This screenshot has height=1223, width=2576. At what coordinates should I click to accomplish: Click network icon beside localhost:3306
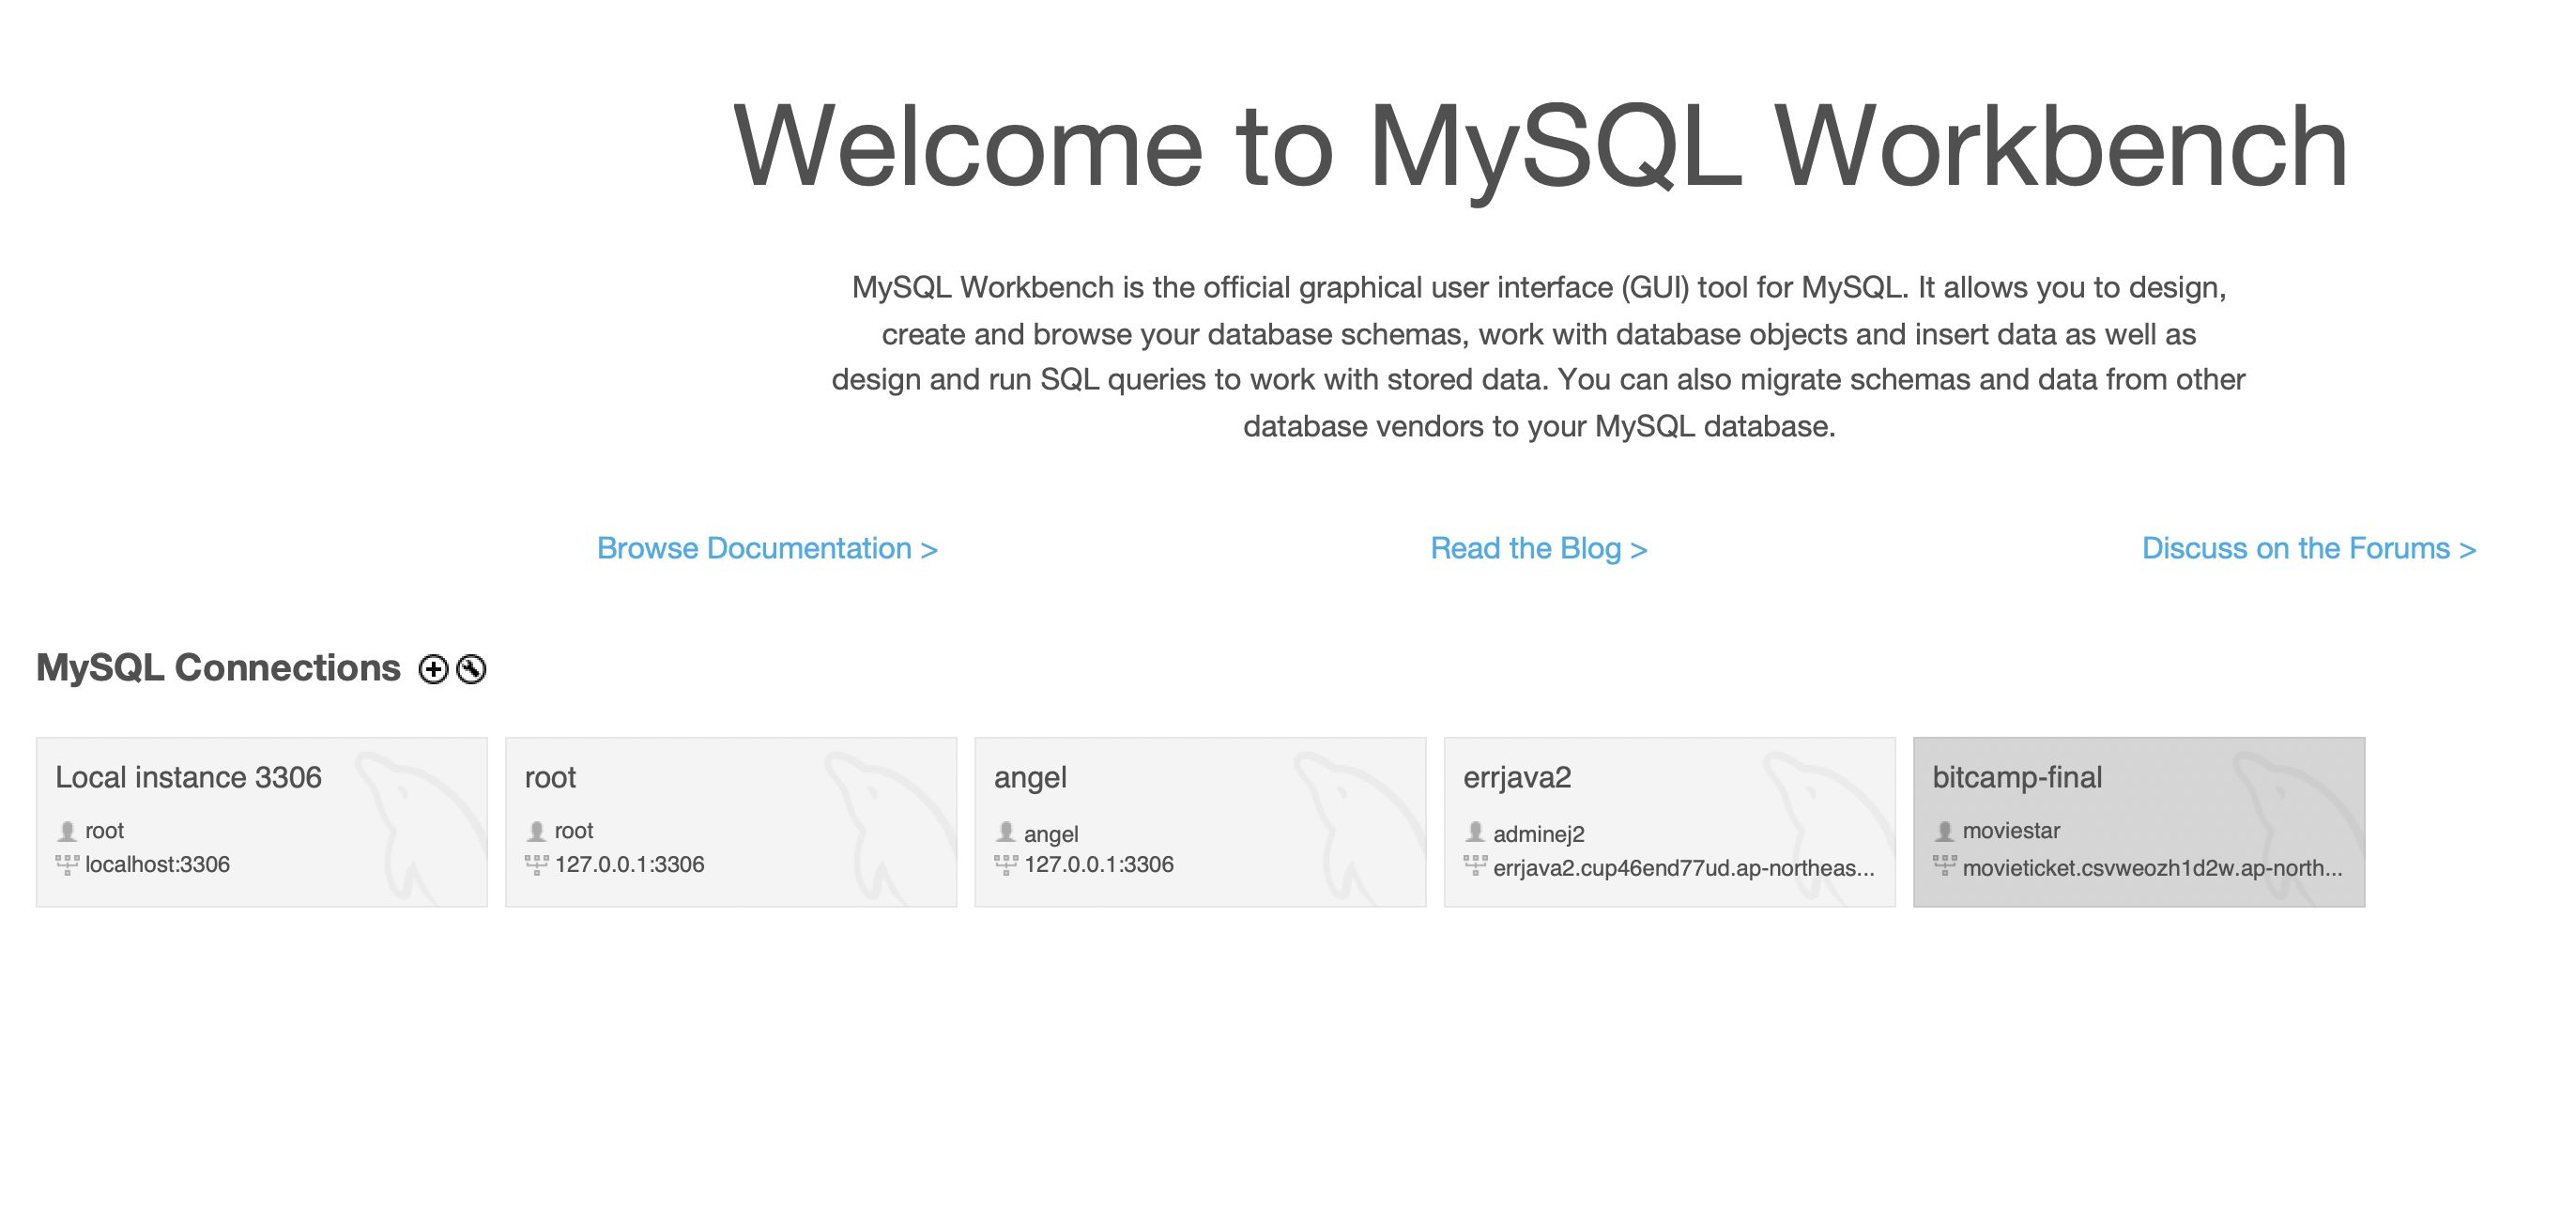pos(67,865)
